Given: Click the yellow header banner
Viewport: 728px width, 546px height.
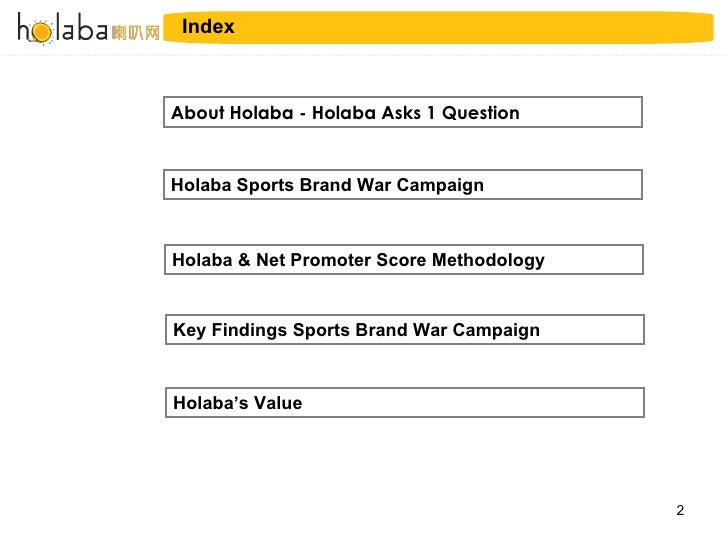Looking at the screenshot, I should 438,27.
